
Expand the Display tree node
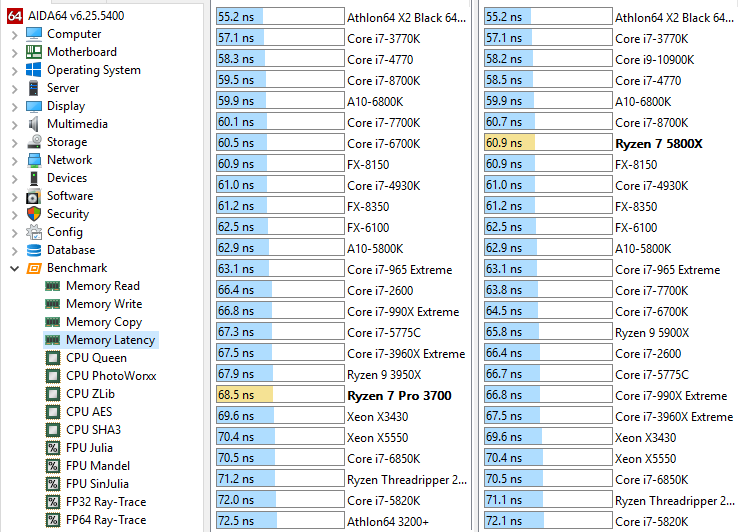(x=15, y=107)
